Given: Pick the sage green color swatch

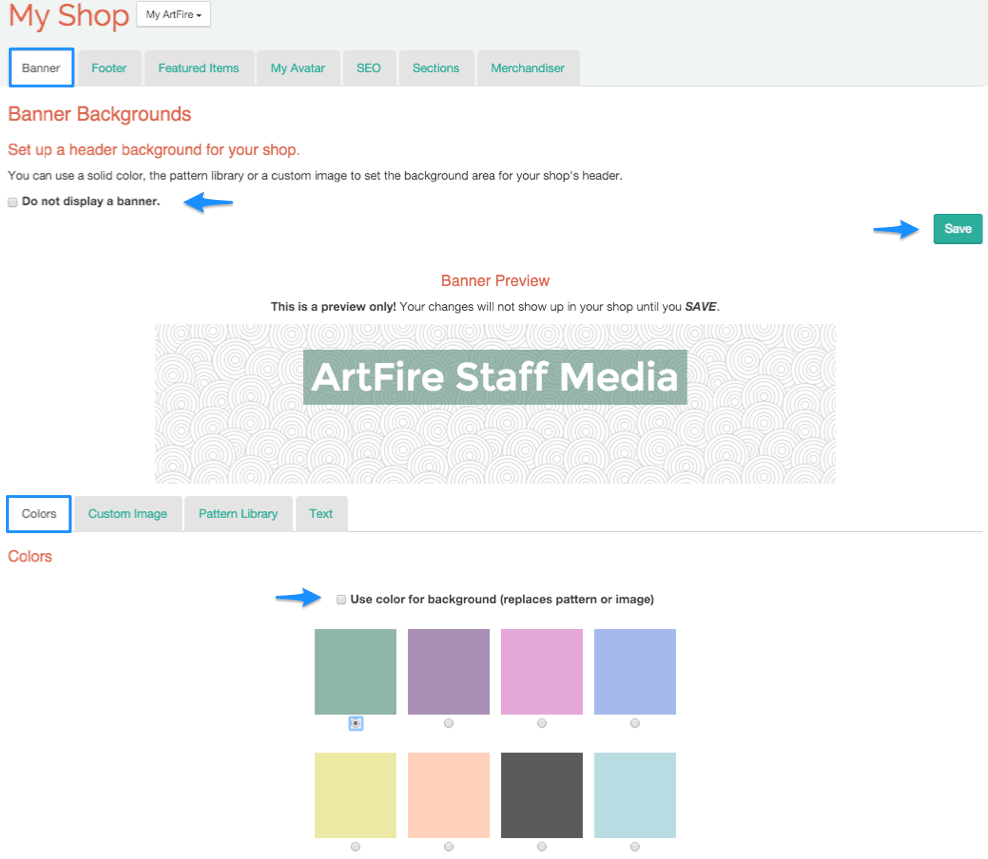Looking at the screenshot, I should tap(355, 672).
